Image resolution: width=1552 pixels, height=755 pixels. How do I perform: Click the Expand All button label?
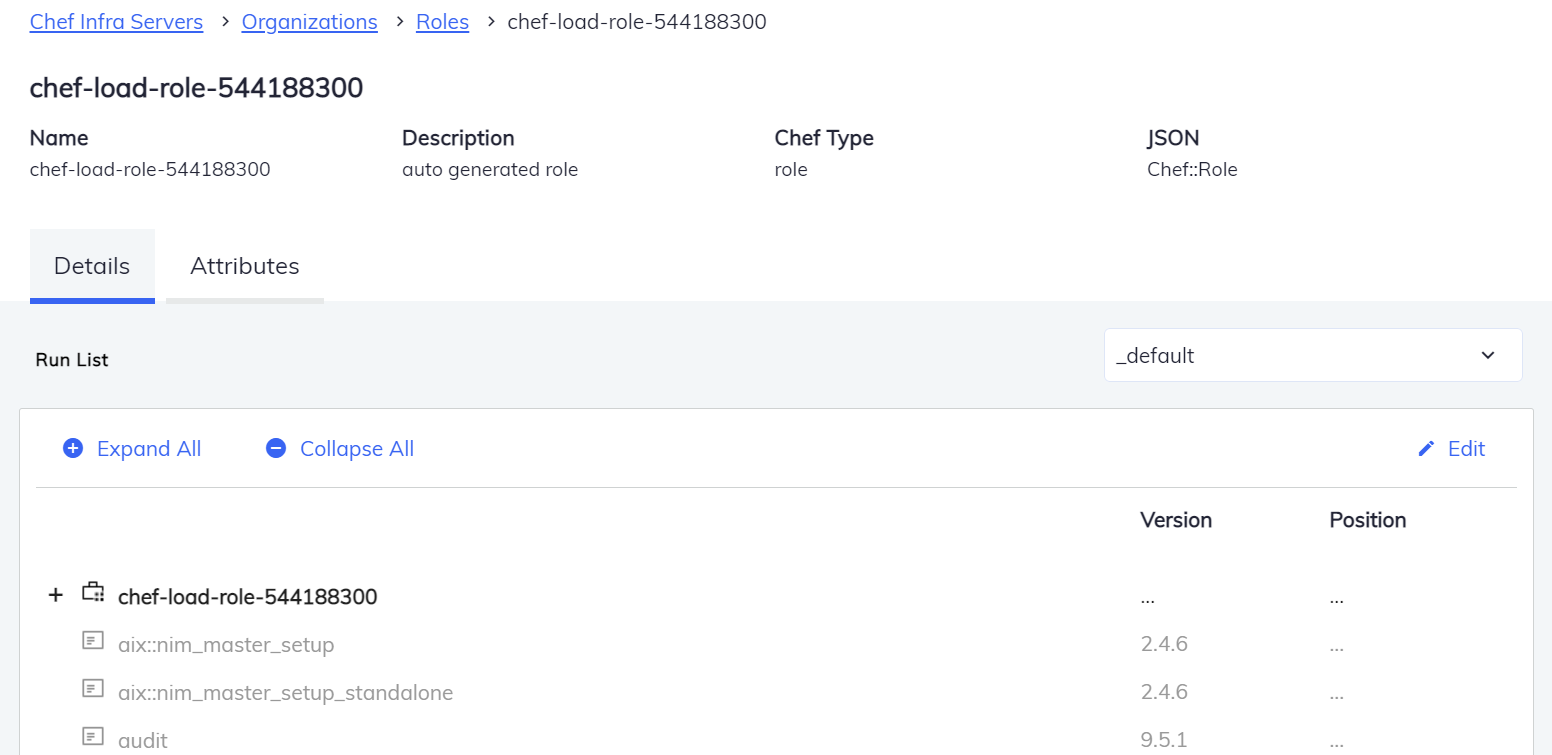pyautogui.click(x=149, y=449)
